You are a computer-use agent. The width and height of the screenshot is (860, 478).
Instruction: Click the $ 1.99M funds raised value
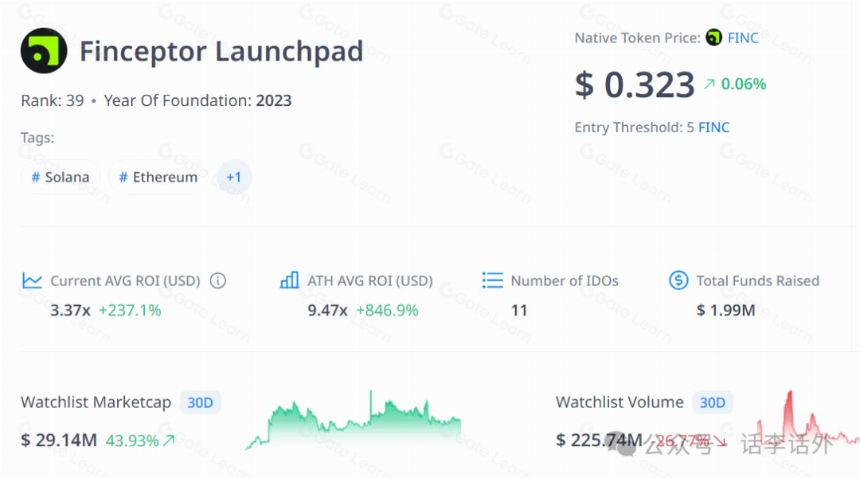(x=726, y=310)
